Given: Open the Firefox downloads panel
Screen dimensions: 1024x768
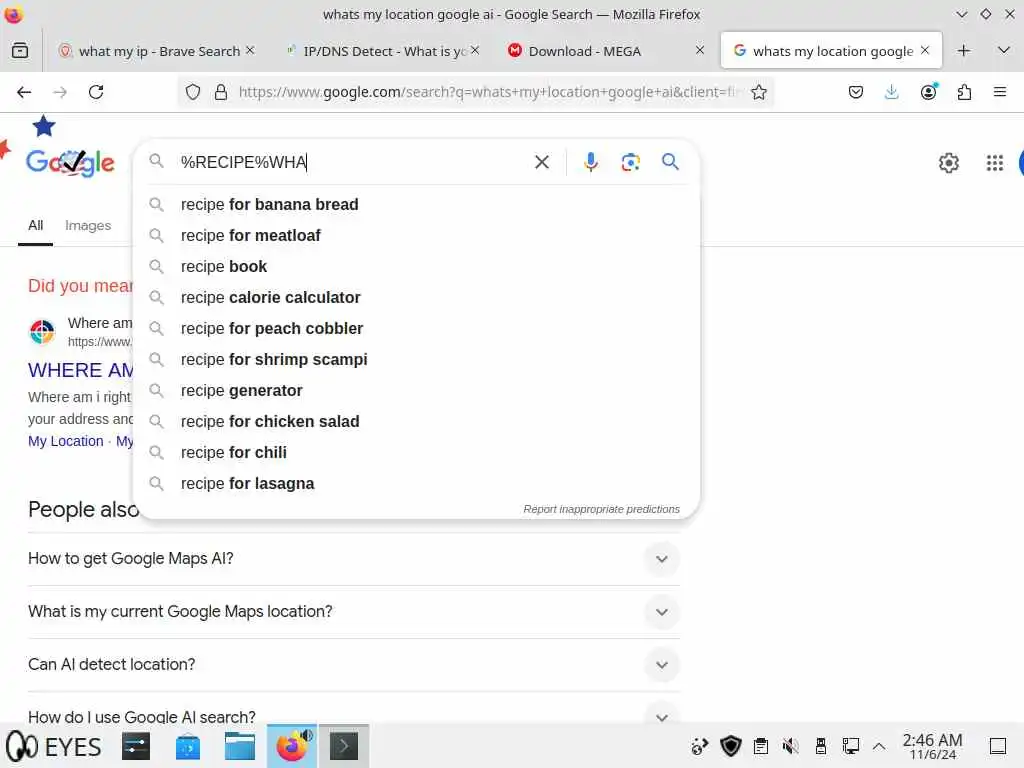Looking at the screenshot, I should pyautogui.click(x=891, y=92).
